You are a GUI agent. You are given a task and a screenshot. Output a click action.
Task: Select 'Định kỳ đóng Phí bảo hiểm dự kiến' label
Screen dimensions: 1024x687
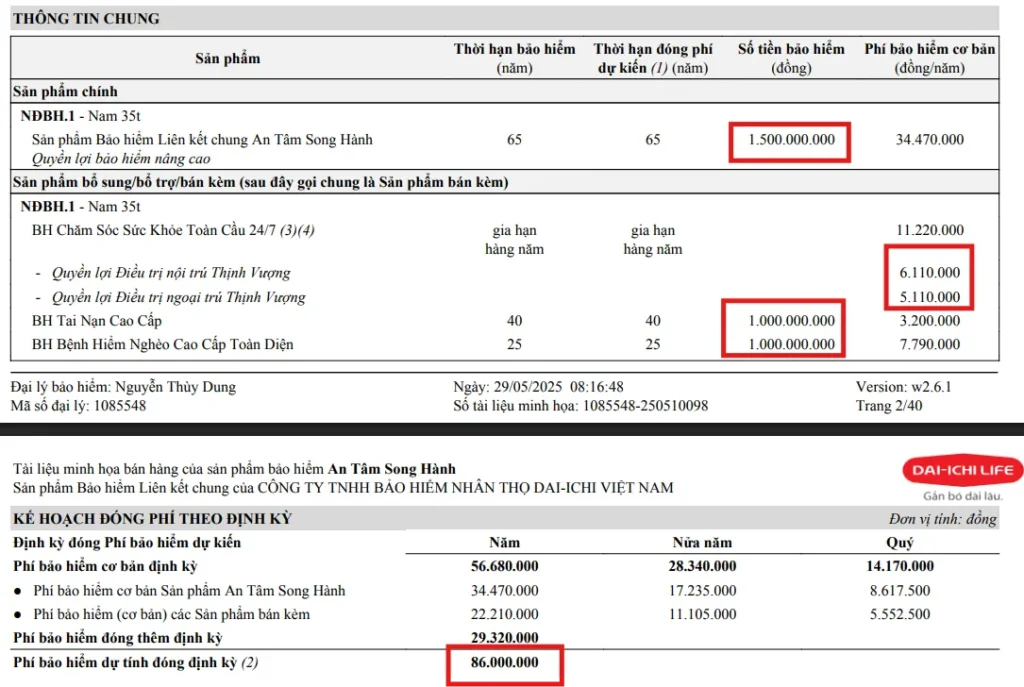(x=127, y=542)
